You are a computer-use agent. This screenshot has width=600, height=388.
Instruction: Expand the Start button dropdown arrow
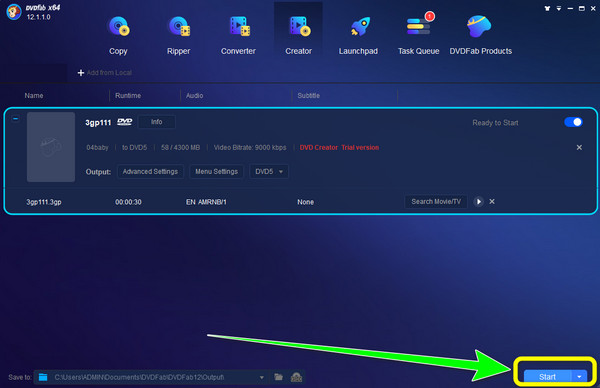579,377
